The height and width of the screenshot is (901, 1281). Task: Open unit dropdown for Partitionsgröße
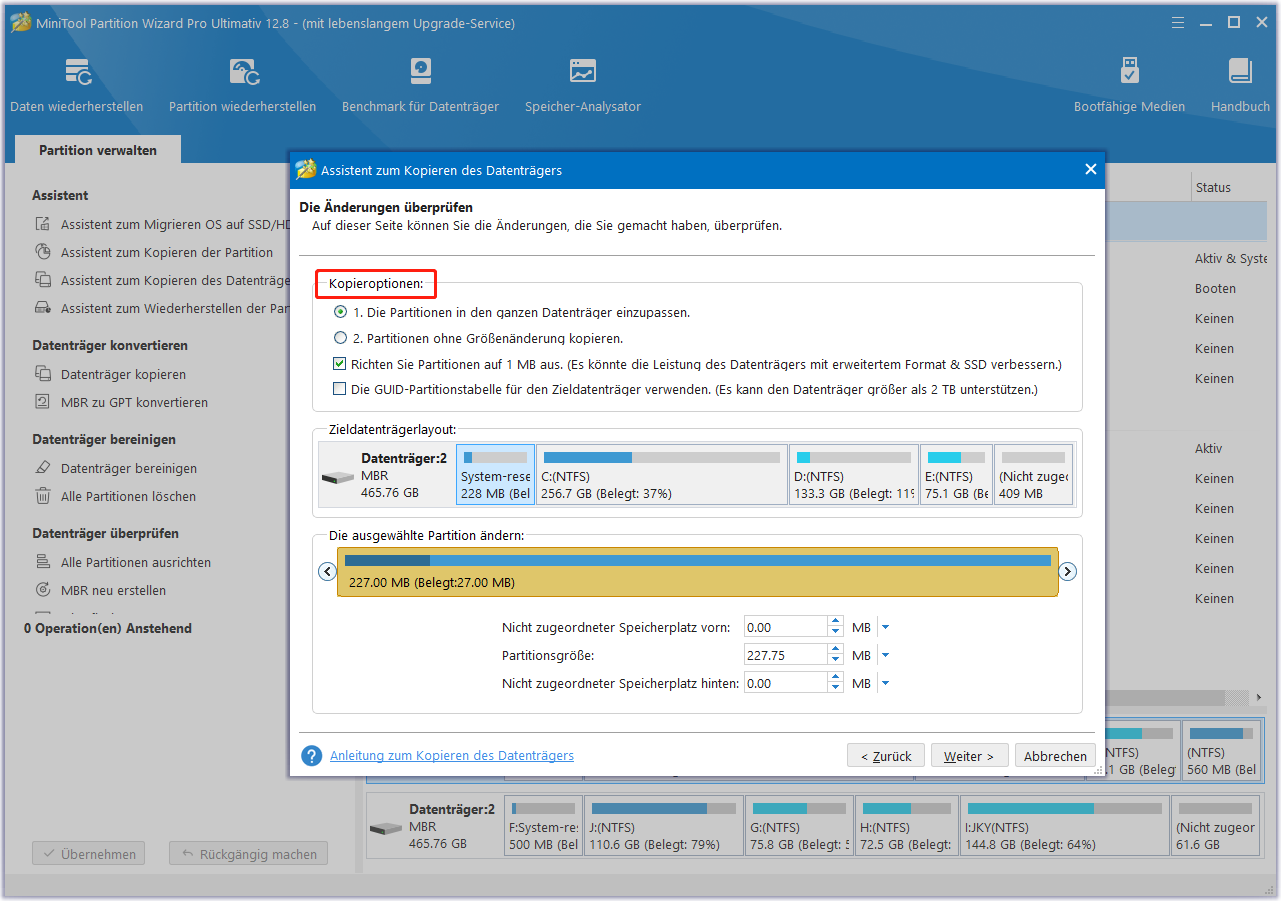click(x=885, y=656)
